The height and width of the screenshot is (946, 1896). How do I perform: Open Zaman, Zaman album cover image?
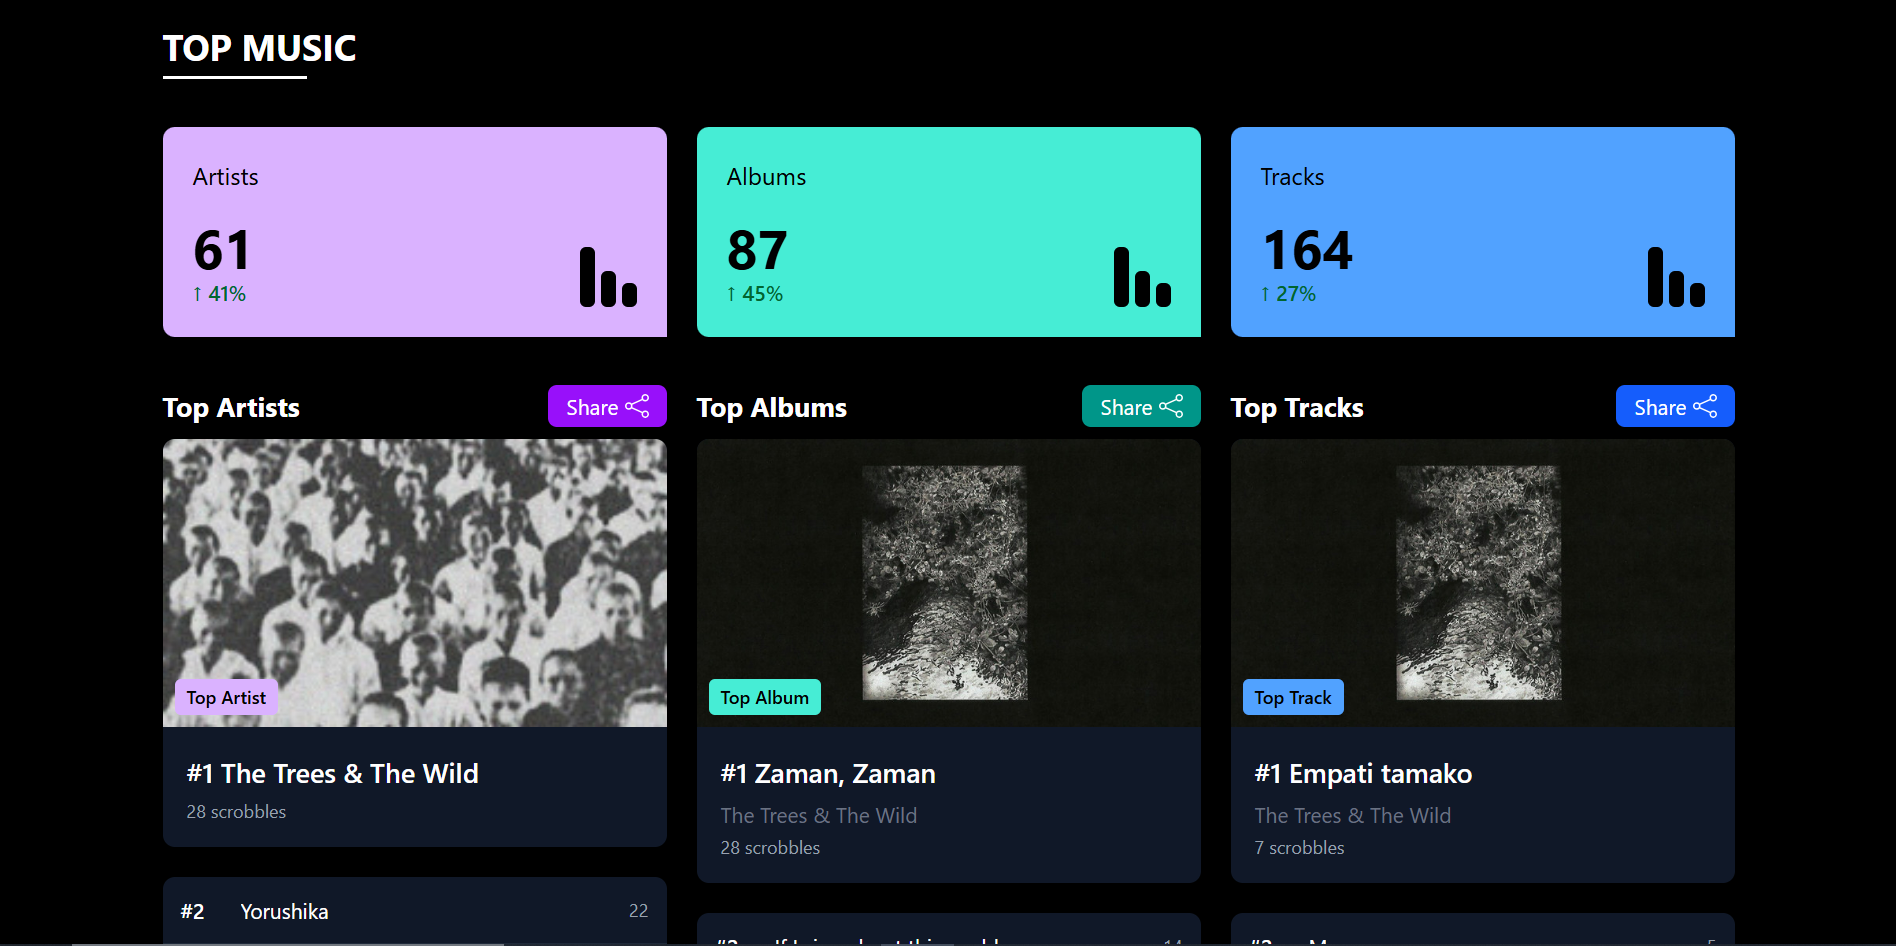coord(945,582)
